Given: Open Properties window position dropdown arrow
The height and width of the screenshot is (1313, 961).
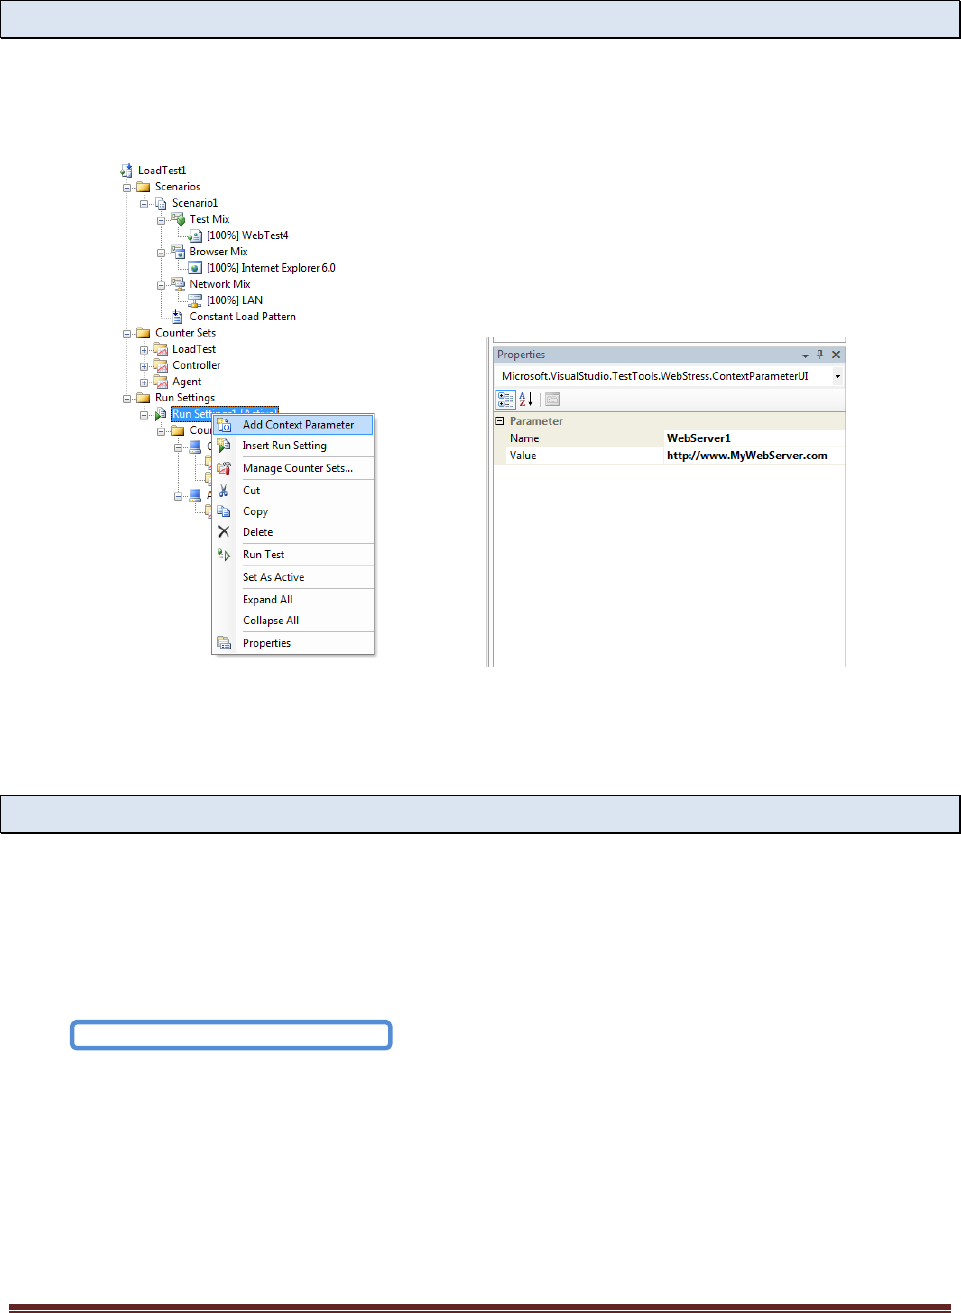Looking at the screenshot, I should (805, 355).
